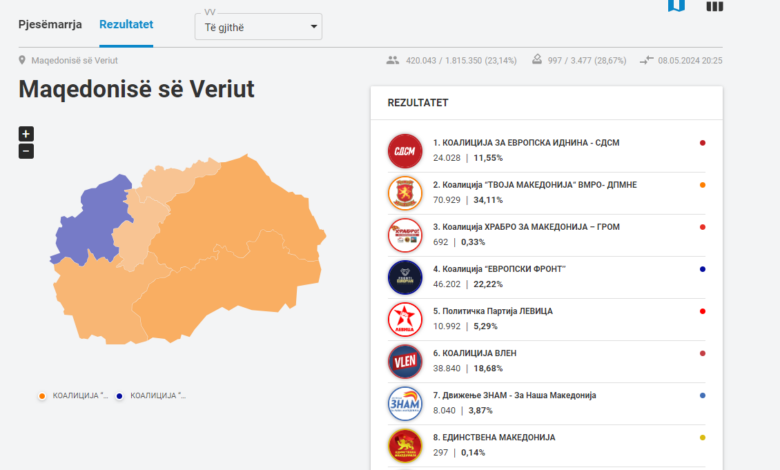
Task: Click the color dot beside Коалиција ВЛЕН
Action: click(x=703, y=353)
